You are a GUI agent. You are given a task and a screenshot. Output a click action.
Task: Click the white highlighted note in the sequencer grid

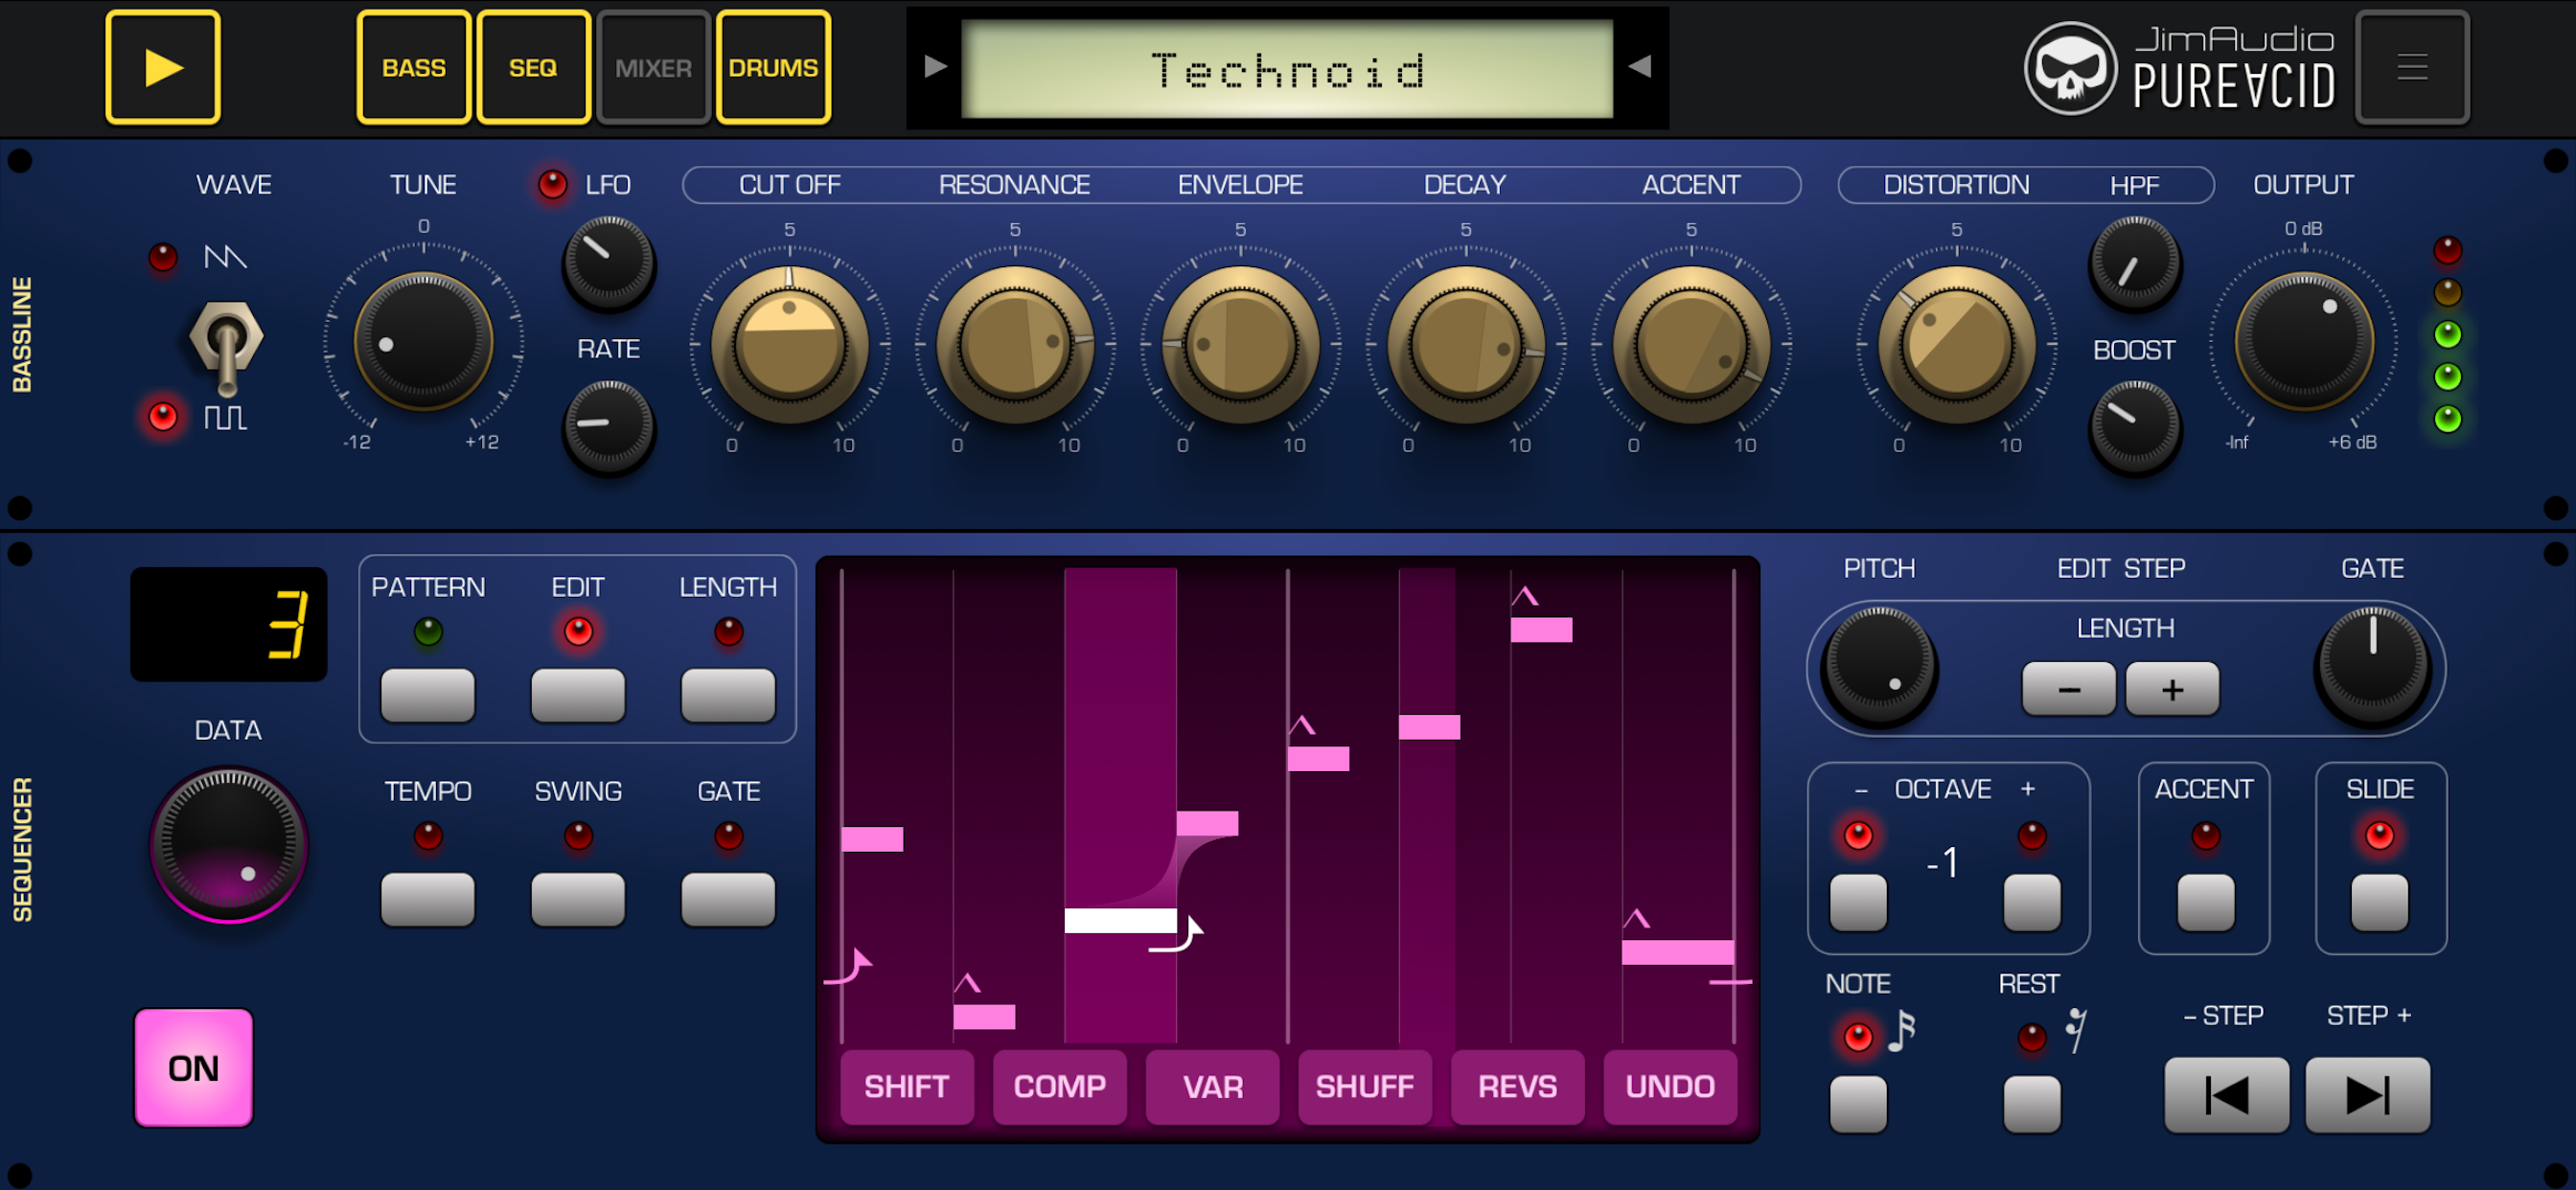coord(1119,920)
